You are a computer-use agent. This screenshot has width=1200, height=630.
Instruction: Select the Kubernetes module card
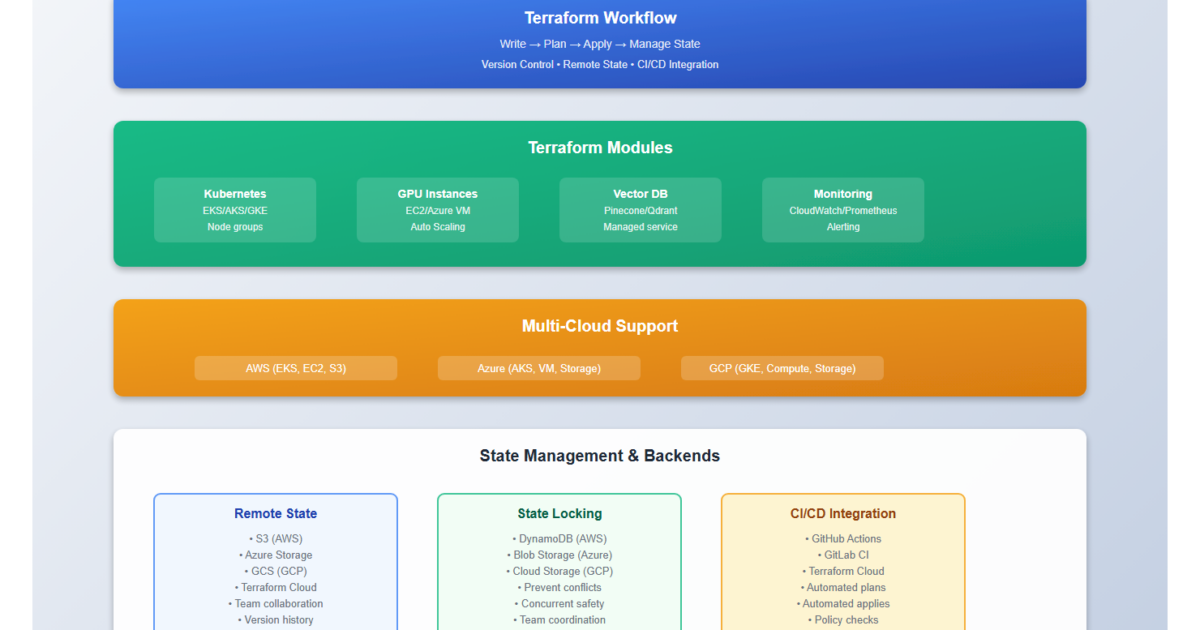coord(235,210)
